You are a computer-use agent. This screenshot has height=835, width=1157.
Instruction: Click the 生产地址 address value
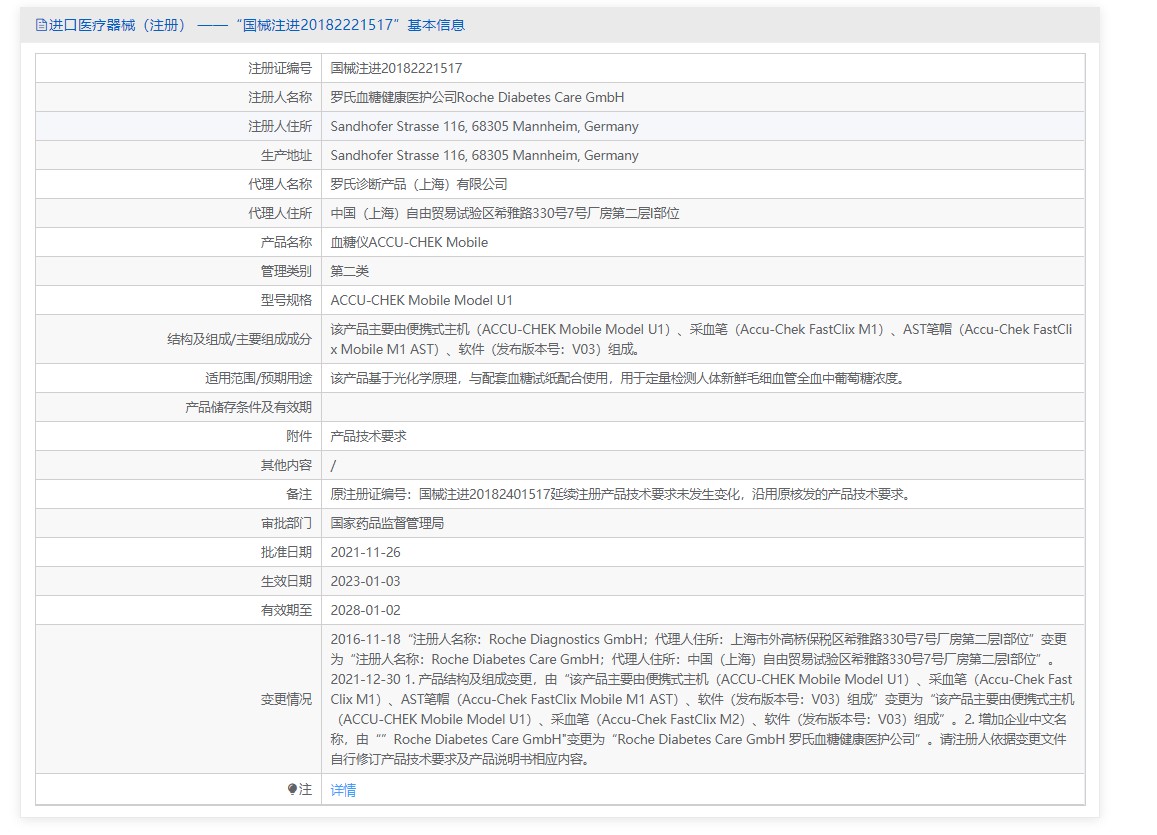coord(484,156)
